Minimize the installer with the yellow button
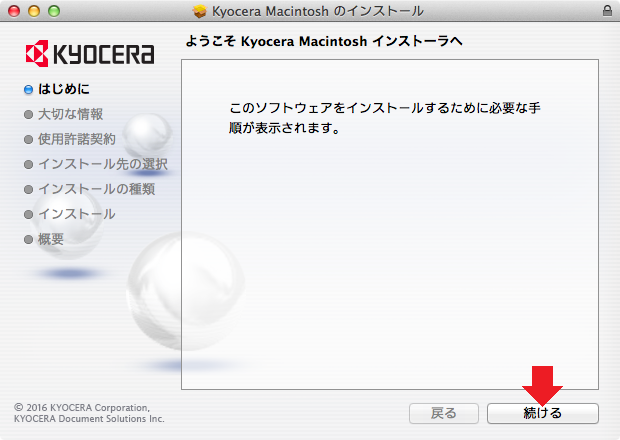 (32, 11)
